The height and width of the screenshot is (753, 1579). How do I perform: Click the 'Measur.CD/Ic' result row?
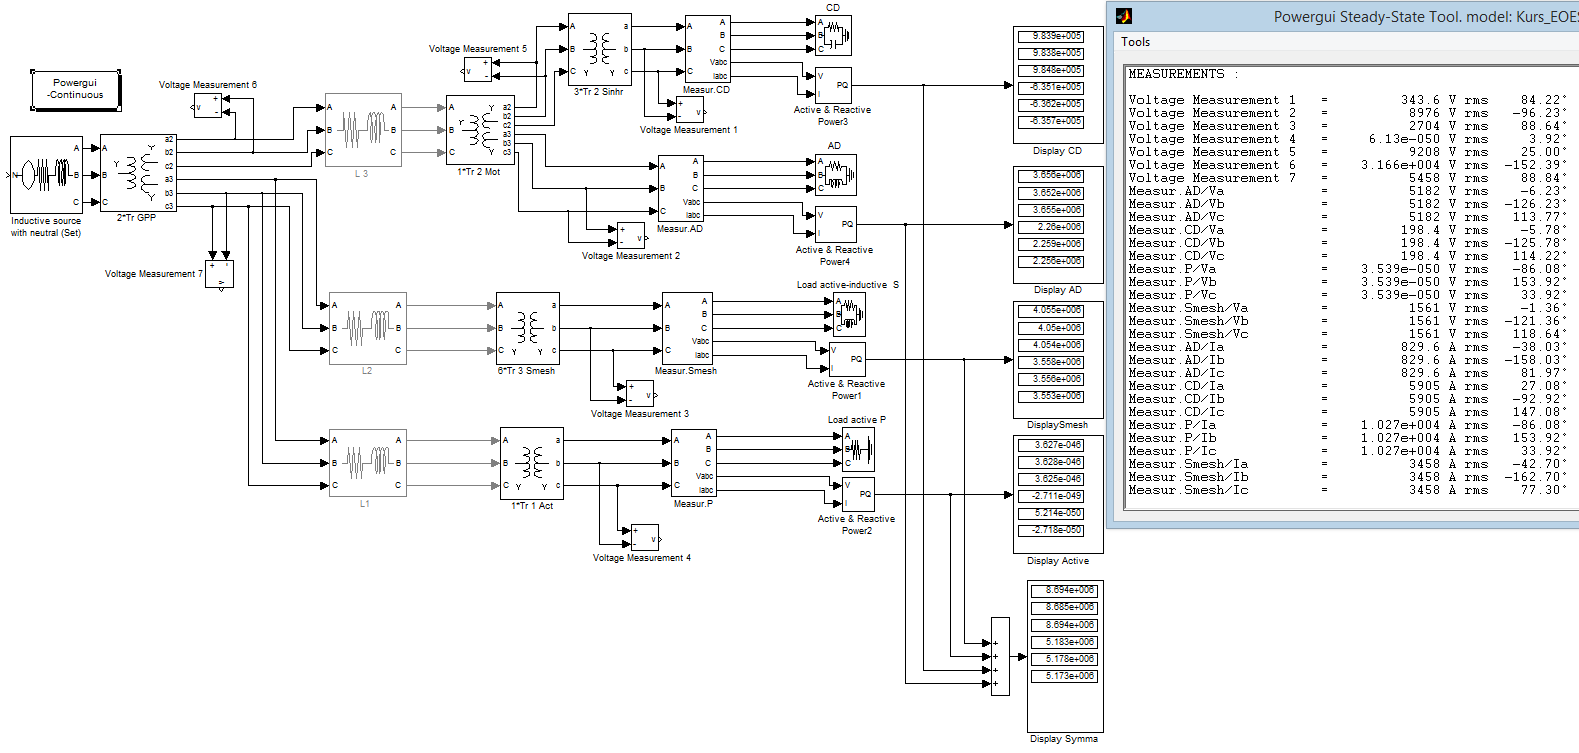(x=1347, y=412)
